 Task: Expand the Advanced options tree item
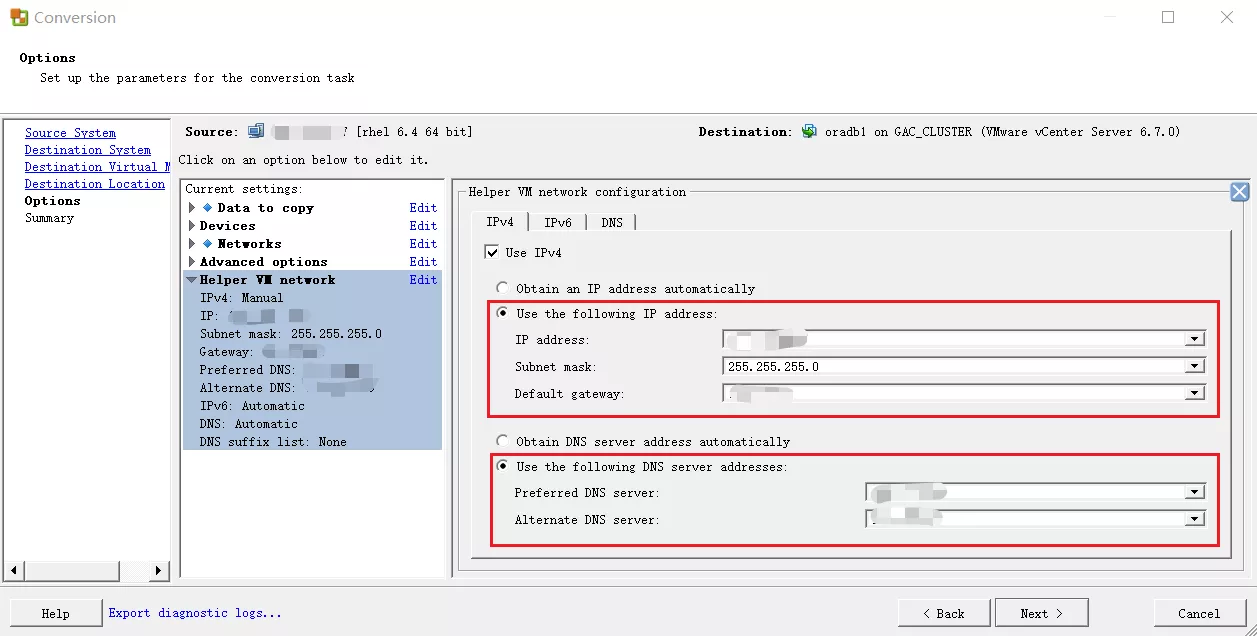(x=192, y=262)
